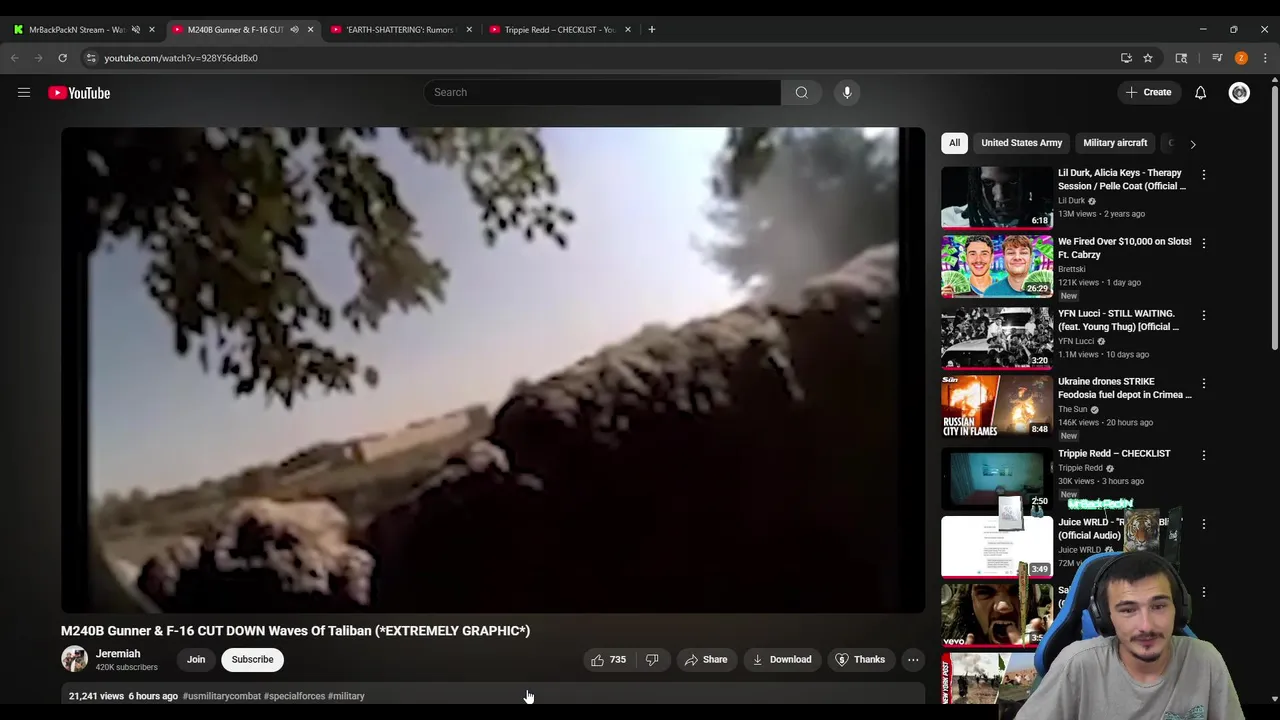Click the 21,241 views text
Image resolution: width=1280 pixels, height=720 pixels.
(96, 696)
